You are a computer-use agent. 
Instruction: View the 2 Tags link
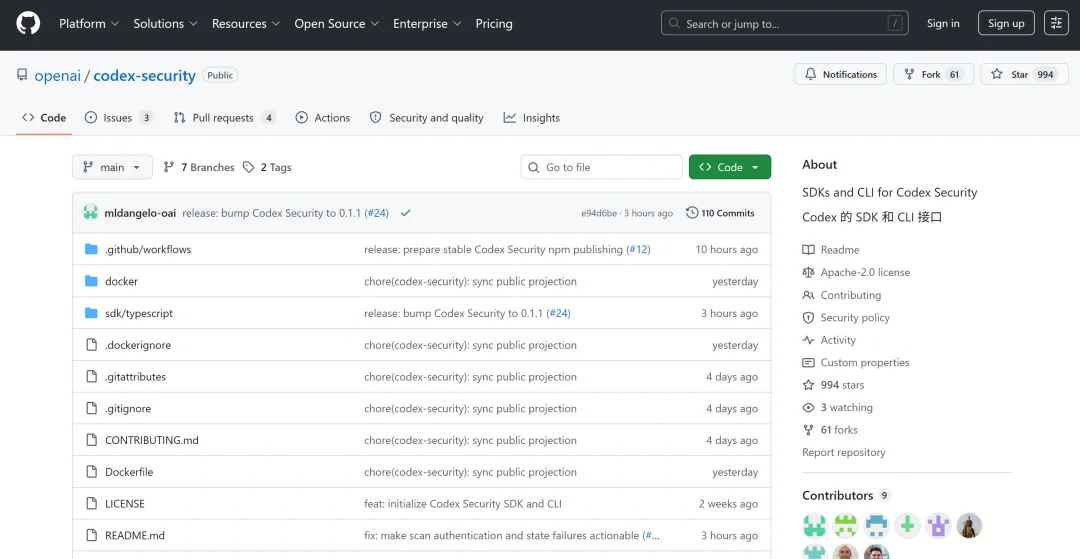point(267,167)
